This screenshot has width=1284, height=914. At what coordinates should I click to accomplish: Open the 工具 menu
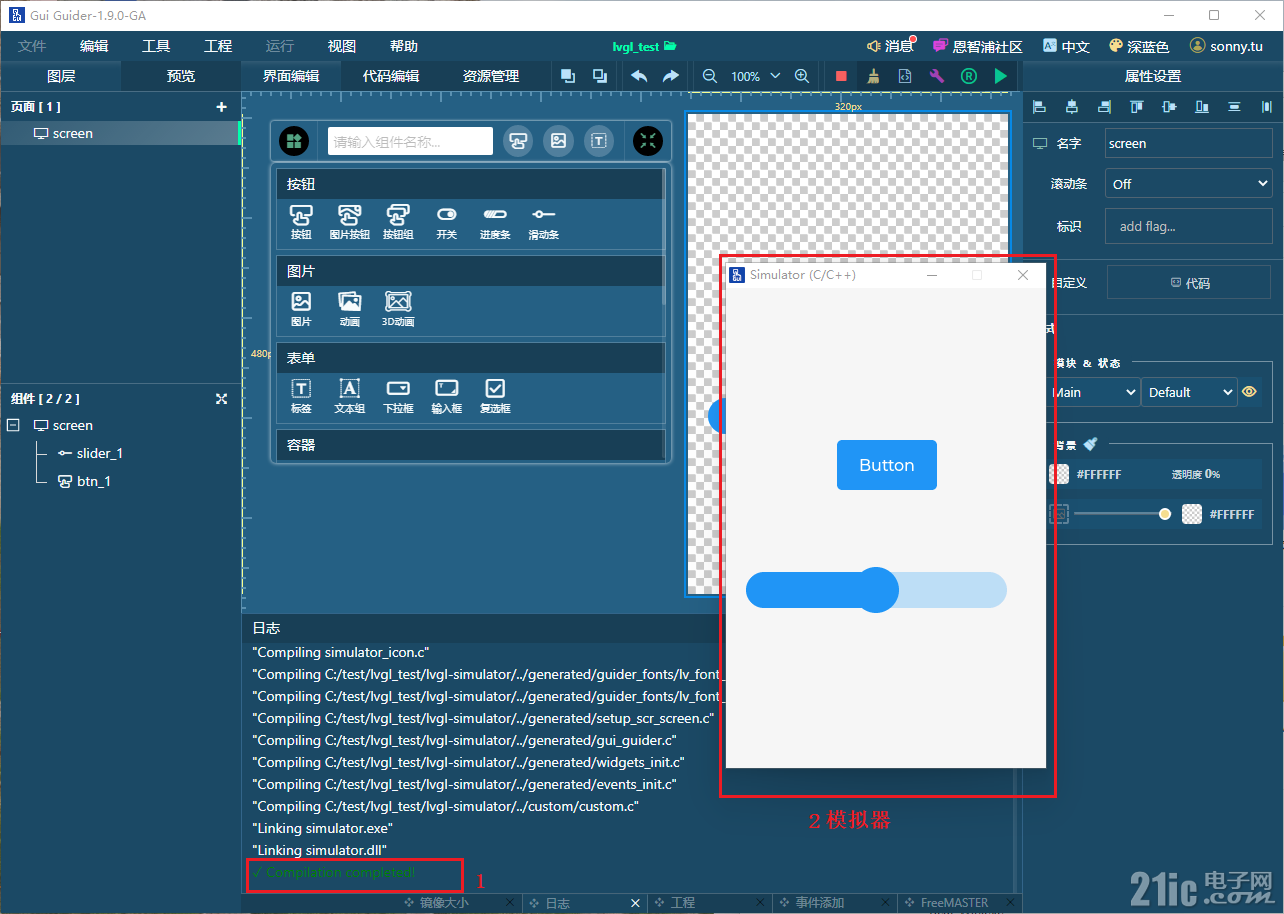[x=156, y=46]
